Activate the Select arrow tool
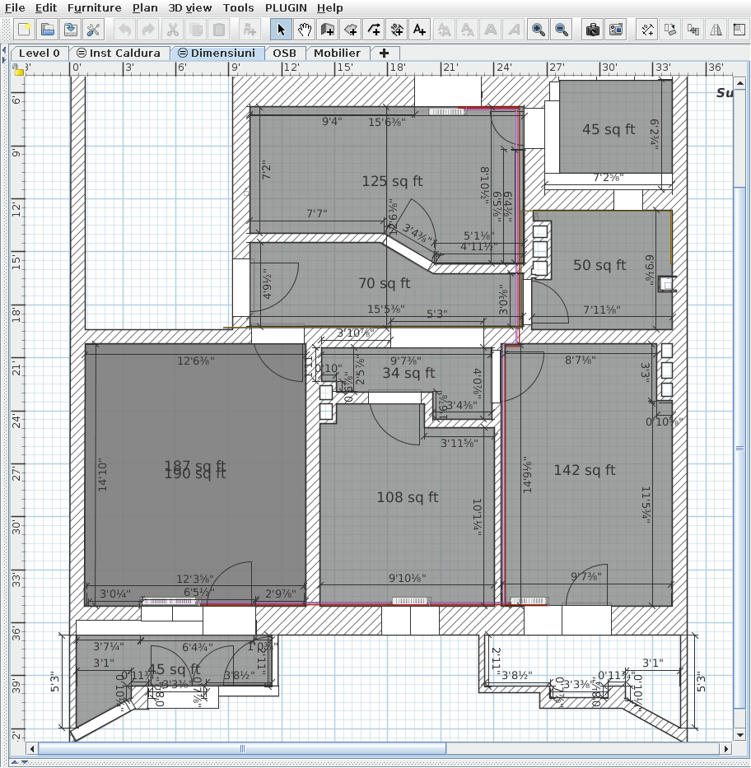 click(281, 30)
